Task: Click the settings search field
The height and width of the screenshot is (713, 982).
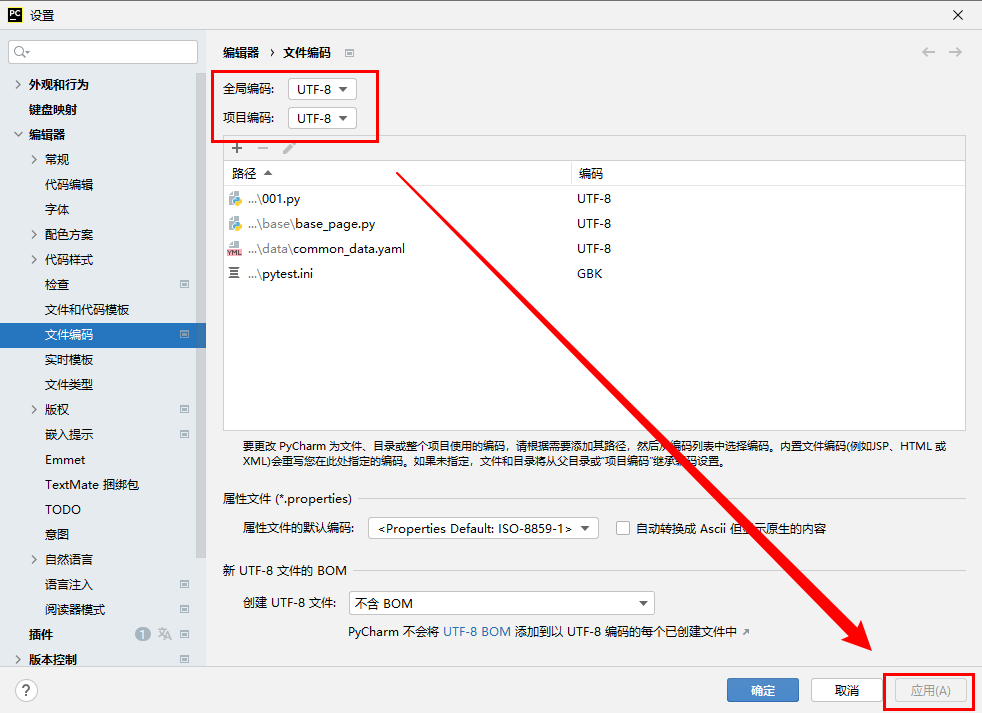Action: click(100, 50)
